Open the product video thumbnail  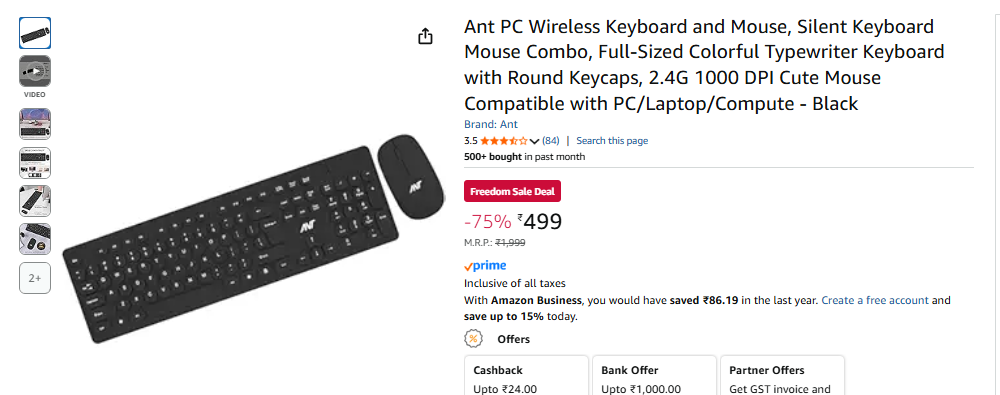(x=35, y=71)
